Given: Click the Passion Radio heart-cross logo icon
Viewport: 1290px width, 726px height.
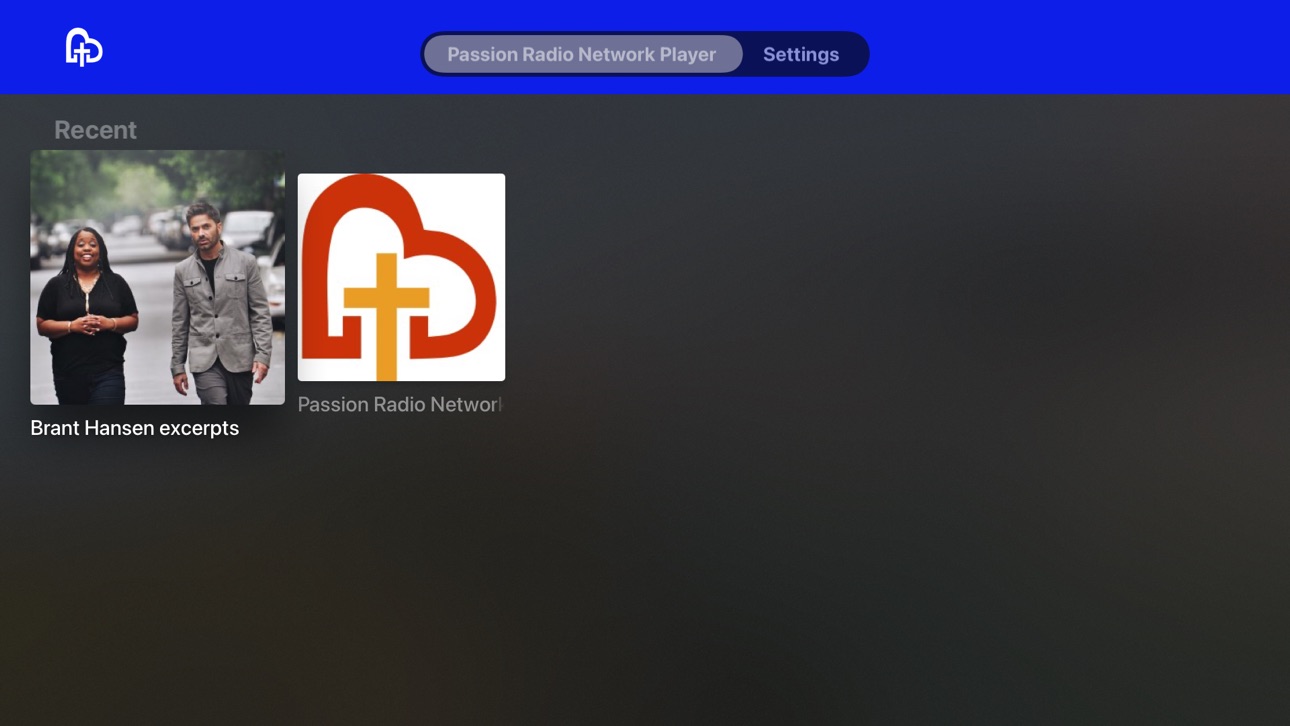Looking at the screenshot, I should tap(84, 47).
